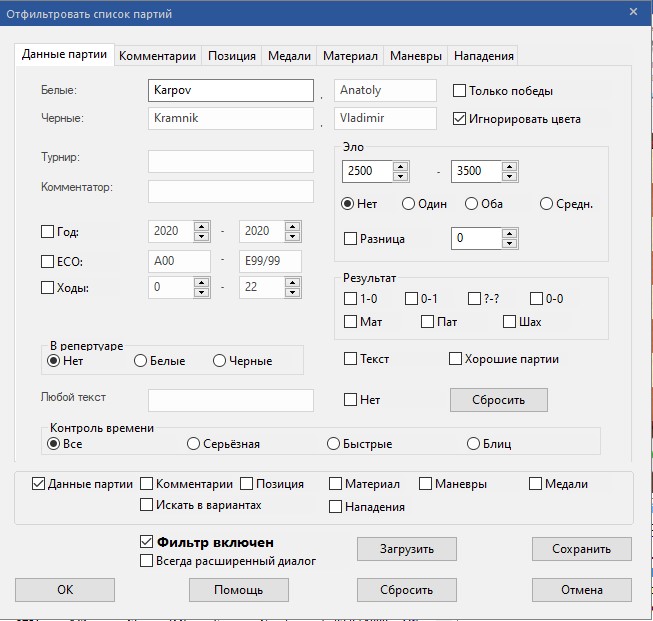Decrease the maximum Elo 3500 spinner
The height and width of the screenshot is (621, 653).
point(509,176)
